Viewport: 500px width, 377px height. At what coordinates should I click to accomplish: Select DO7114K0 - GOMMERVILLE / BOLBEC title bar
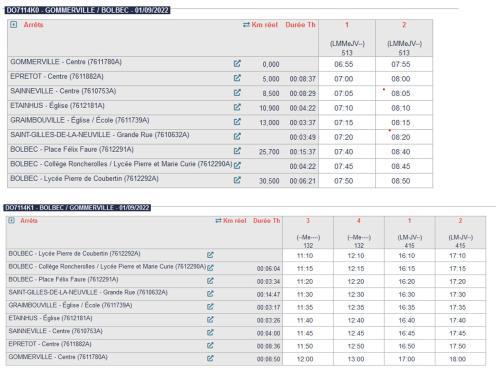click(x=87, y=10)
